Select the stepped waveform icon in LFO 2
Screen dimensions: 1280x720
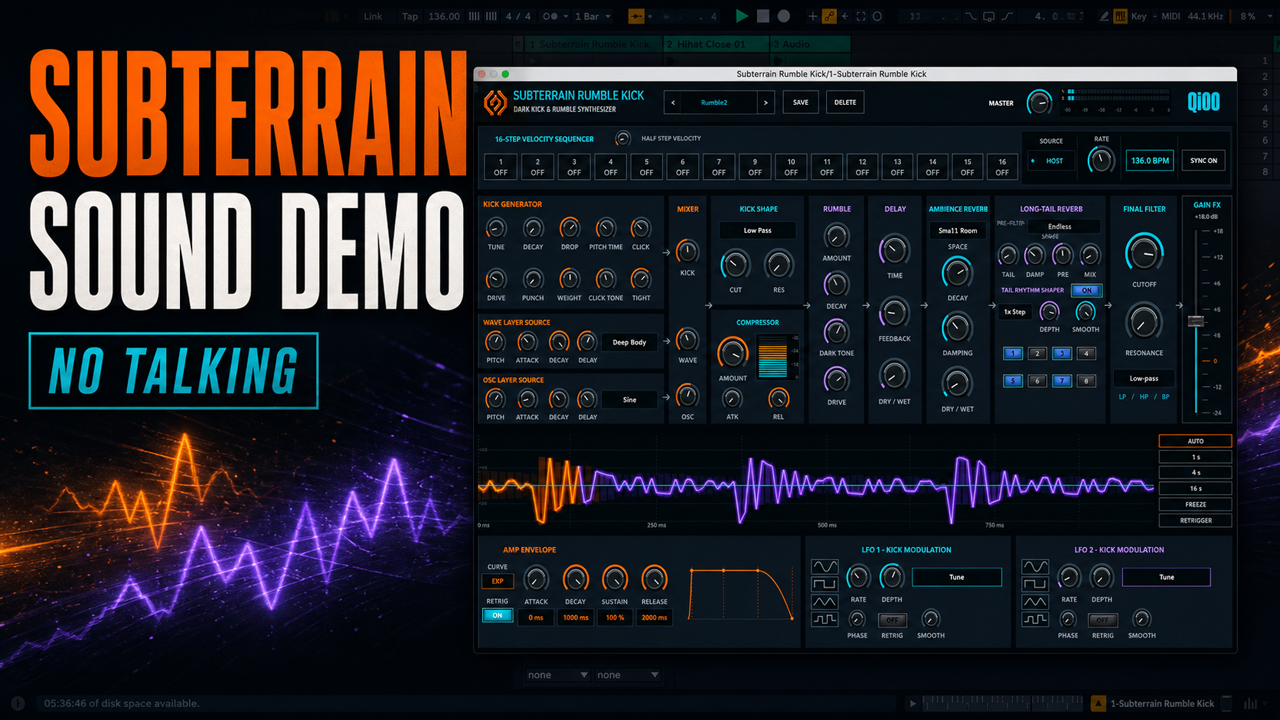[x=1035, y=620]
